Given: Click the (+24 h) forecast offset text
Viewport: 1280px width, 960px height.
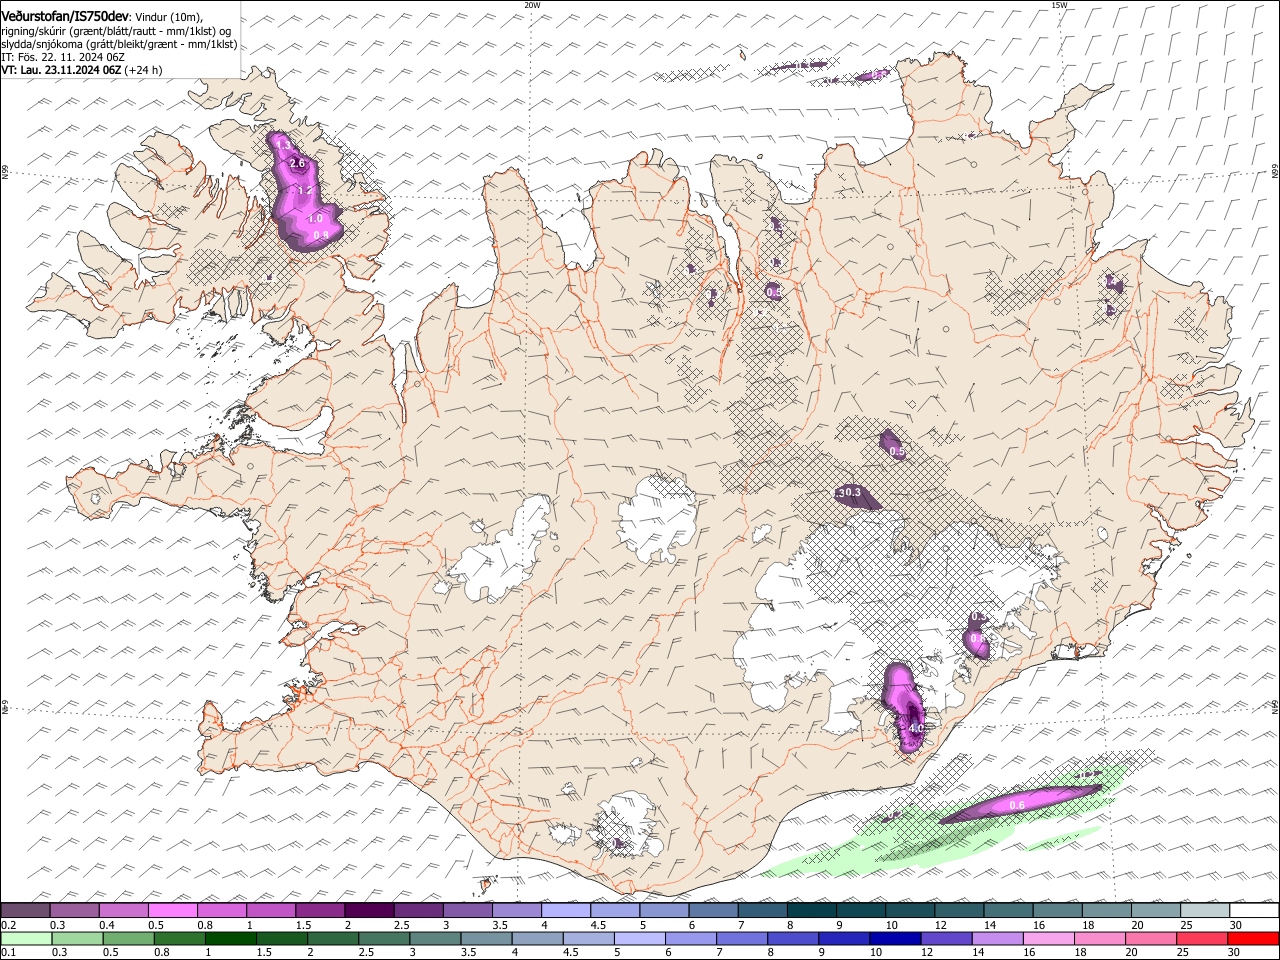Looking at the screenshot, I should click(x=144, y=70).
